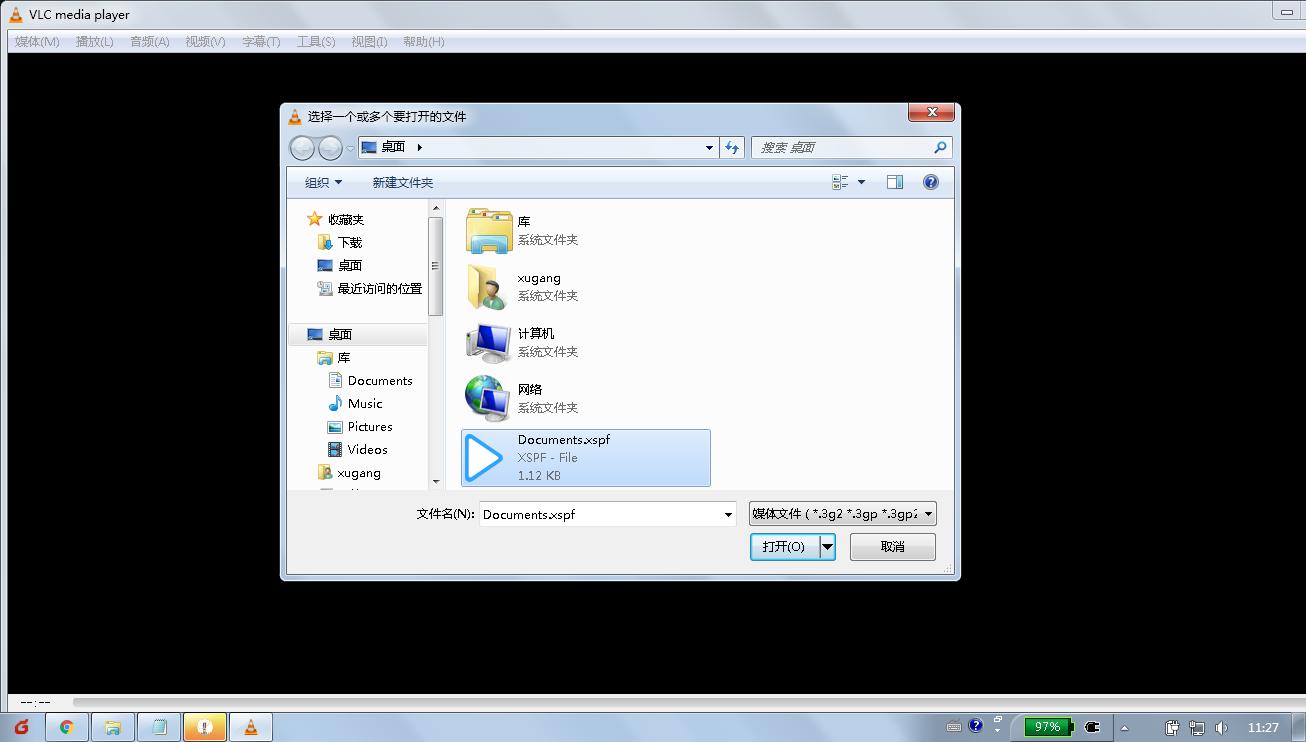The image size is (1306, 742).
Task: Open the file dialog help icon
Action: pyautogui.click(x=931, y=182)
